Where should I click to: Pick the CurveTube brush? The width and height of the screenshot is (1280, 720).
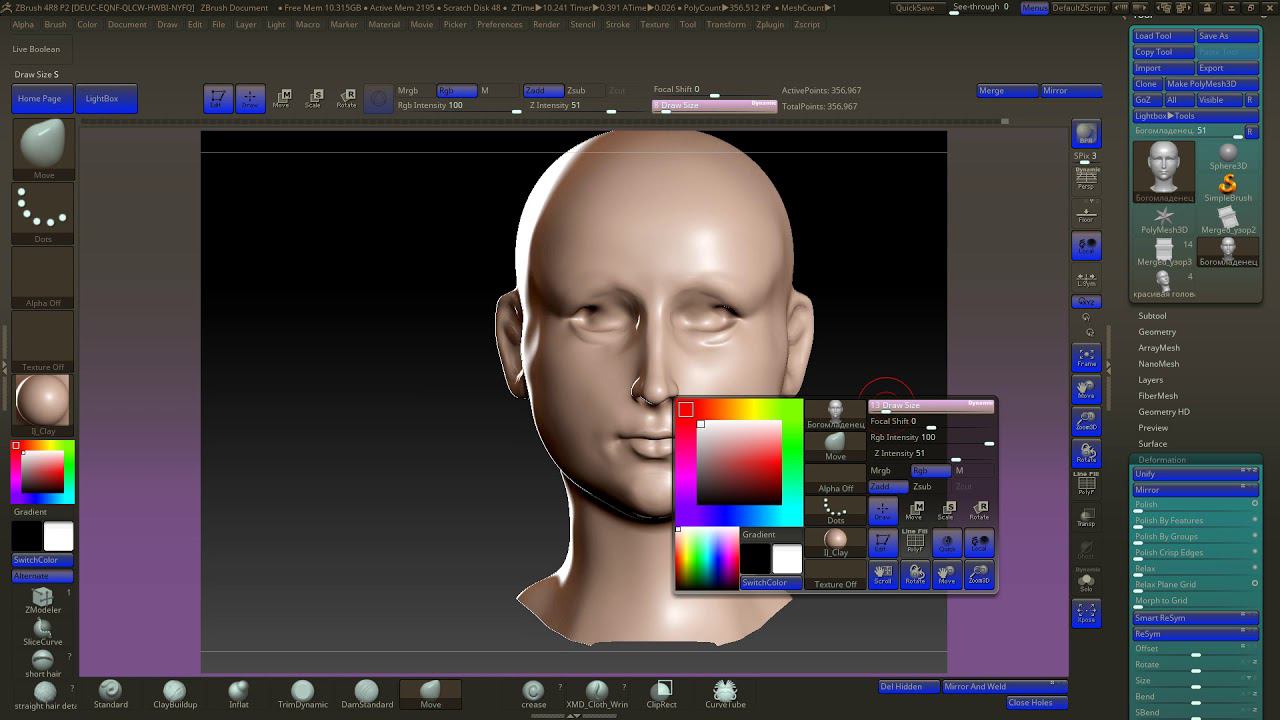tap(725, 693)
